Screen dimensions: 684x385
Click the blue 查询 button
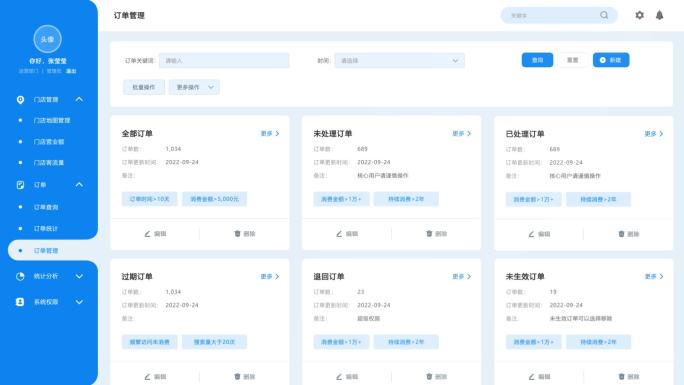click(x=537, y=60)
